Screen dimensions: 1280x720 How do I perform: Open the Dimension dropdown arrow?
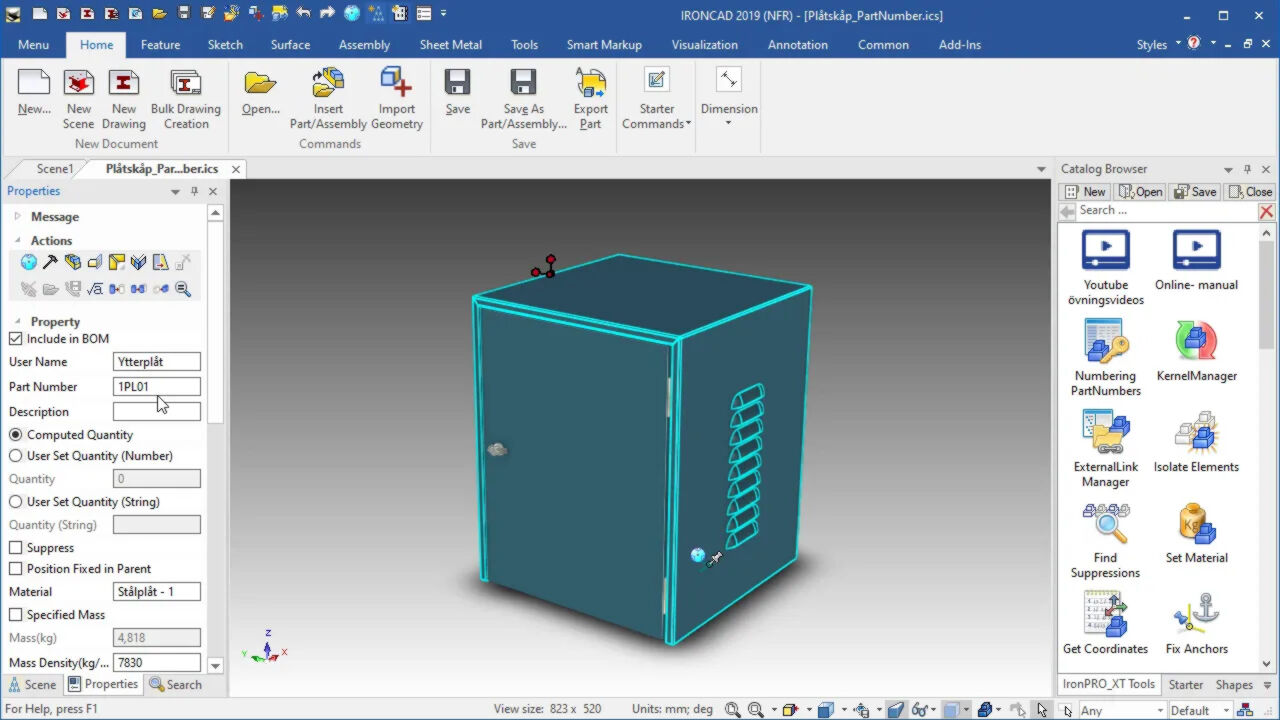[x=728, y=123]
